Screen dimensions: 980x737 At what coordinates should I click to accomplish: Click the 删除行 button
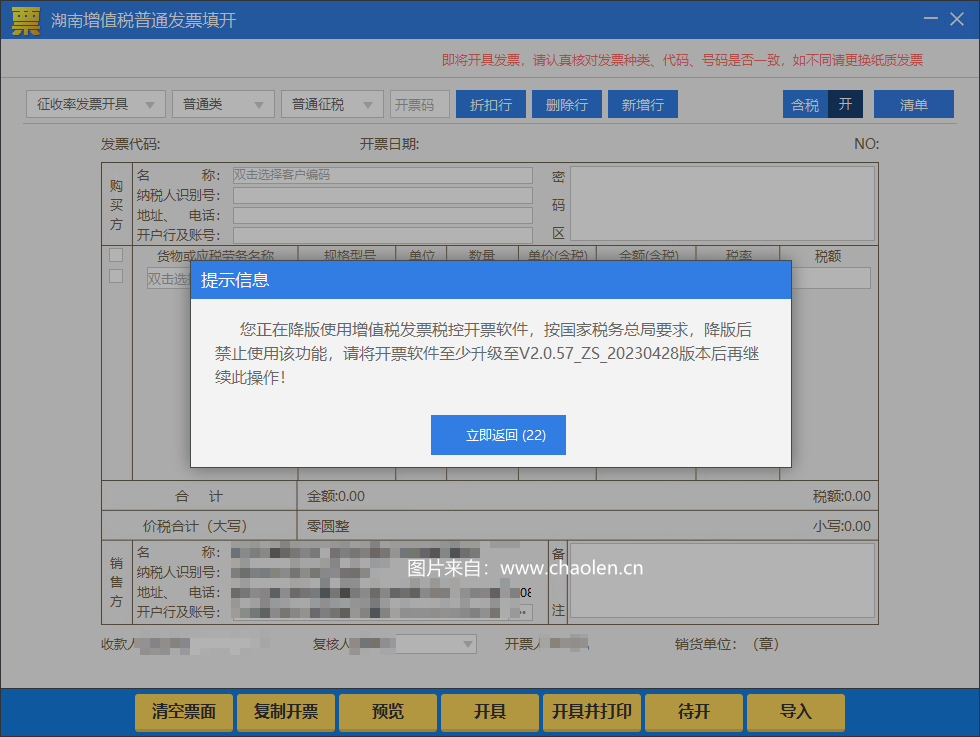point(567,104)
